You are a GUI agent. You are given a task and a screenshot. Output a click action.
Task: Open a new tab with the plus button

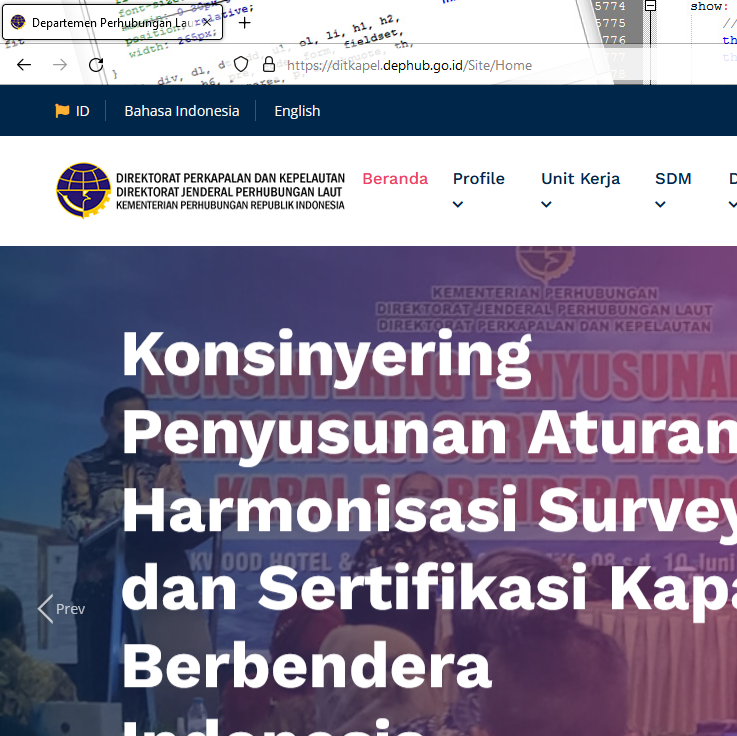[x=244, y=23]
